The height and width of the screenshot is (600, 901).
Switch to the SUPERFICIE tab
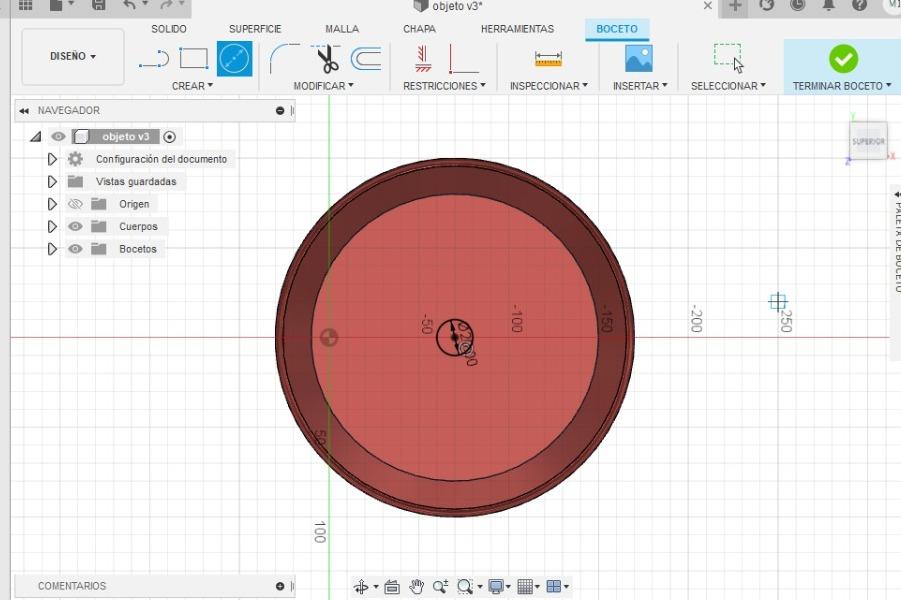click(255, 29)
